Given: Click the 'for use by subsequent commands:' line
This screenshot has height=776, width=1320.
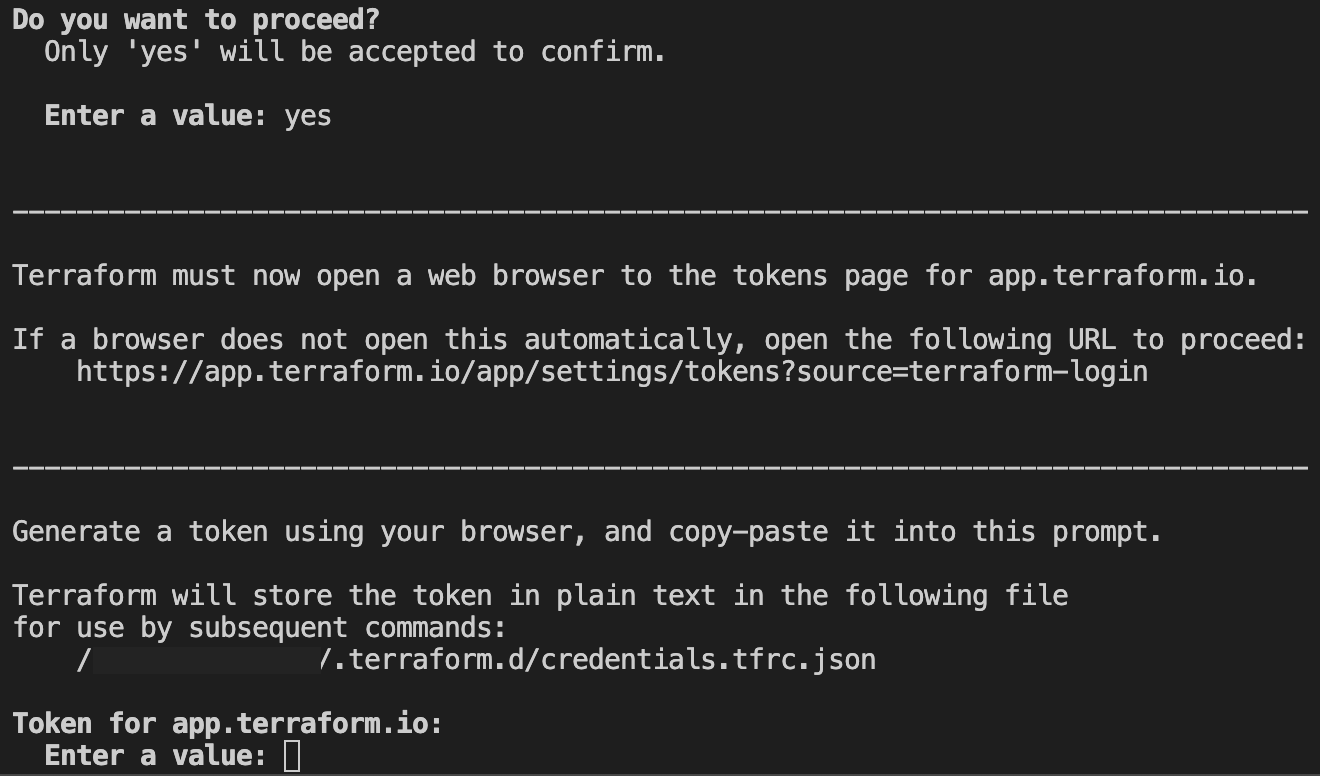Looking at the screenshot, I should (x=260, y=628).
